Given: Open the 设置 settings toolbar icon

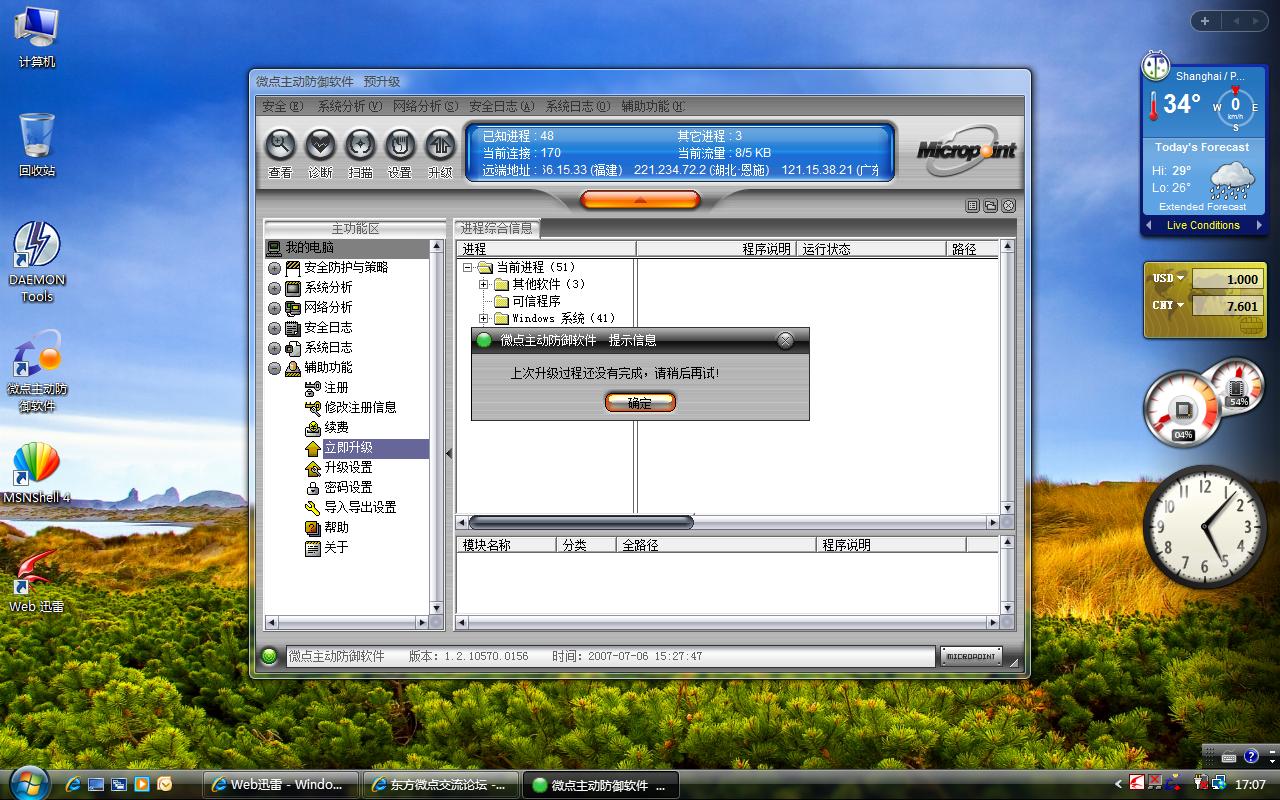Looking at the screenshot, I should coord(400,146).
